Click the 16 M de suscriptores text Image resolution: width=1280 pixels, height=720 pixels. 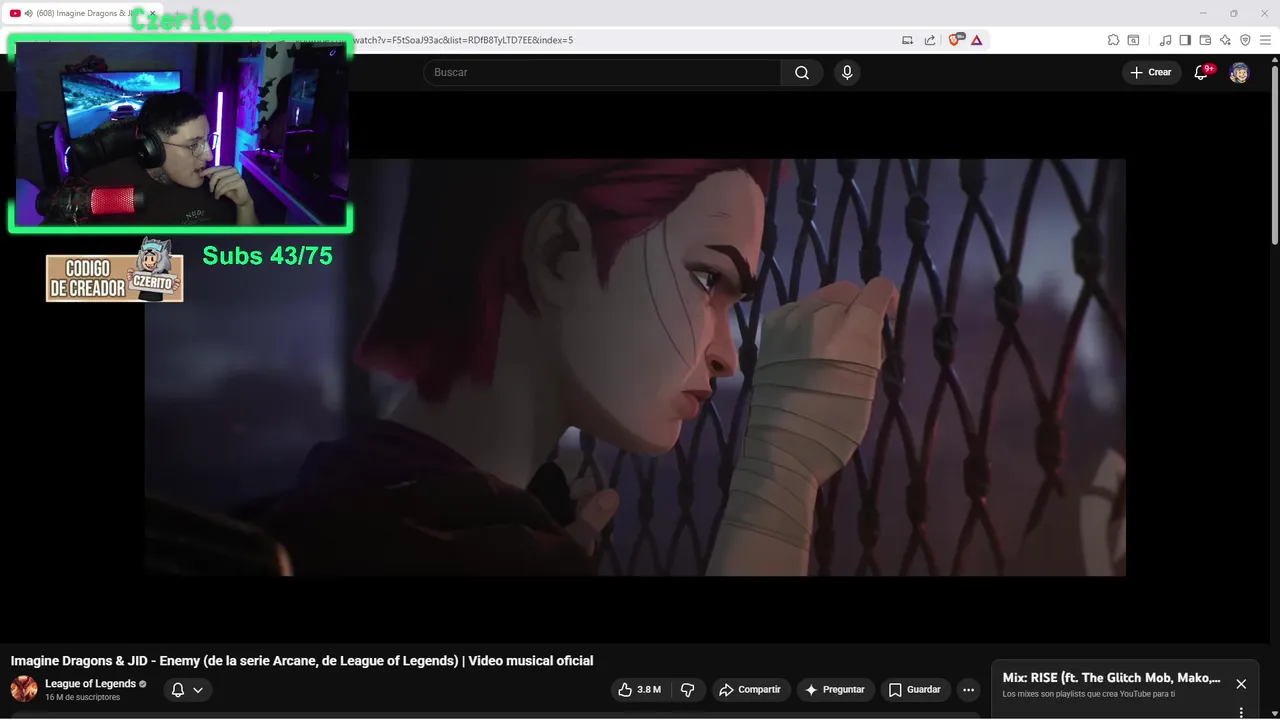[82, 697]
